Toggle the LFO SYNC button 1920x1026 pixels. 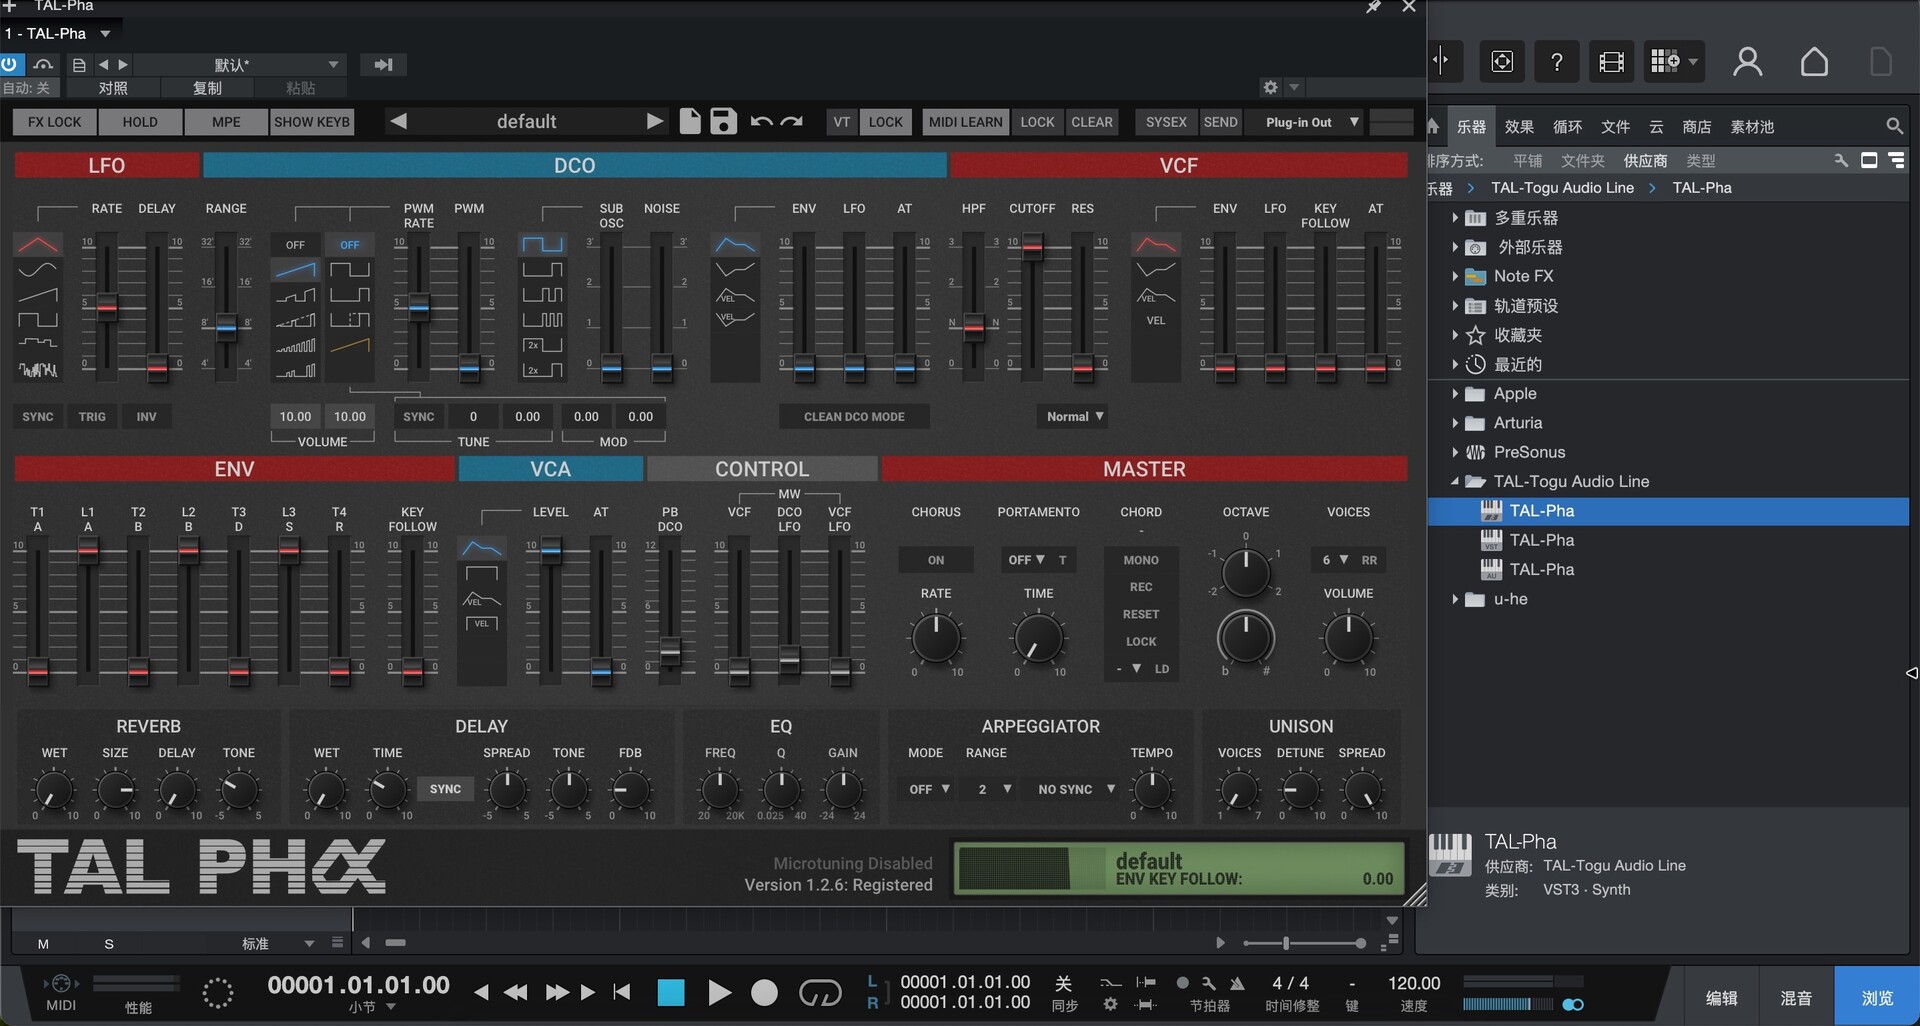click(x=38, y=417)
